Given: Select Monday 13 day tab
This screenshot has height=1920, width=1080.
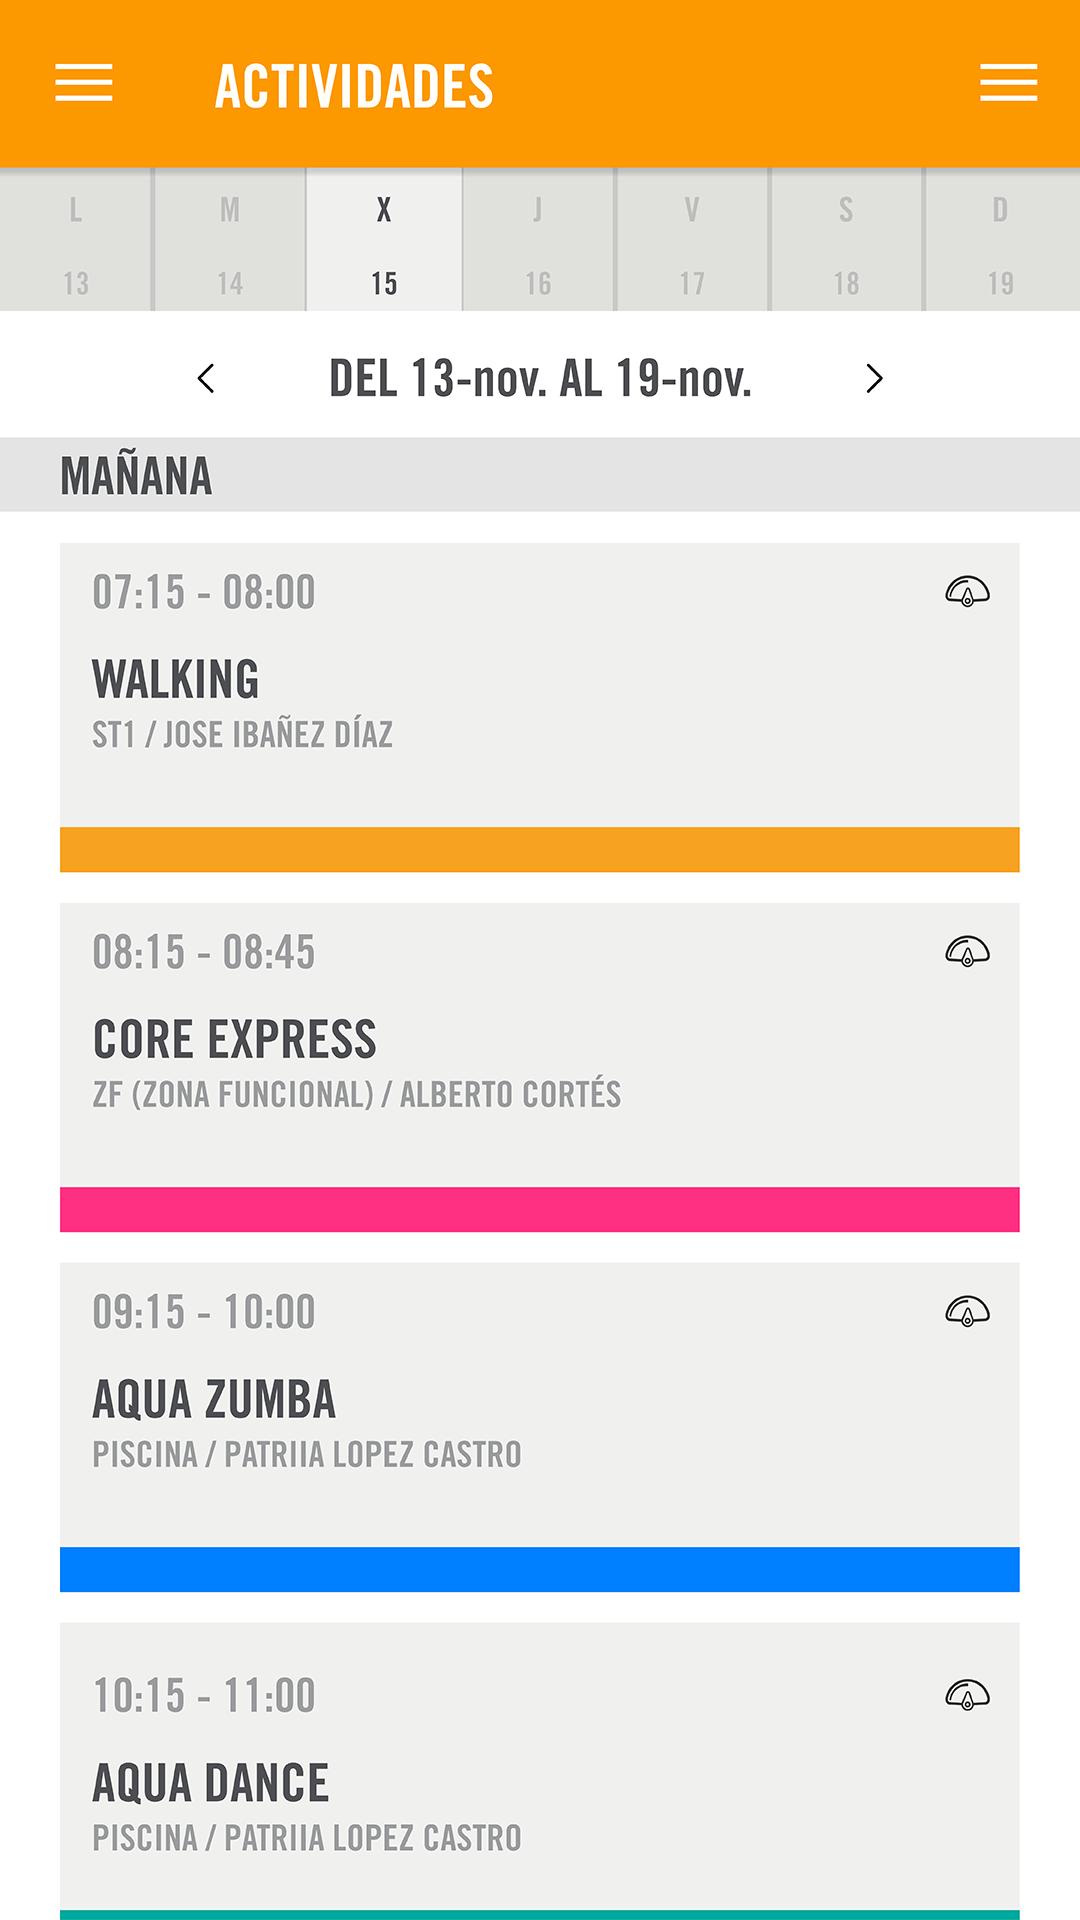Looking at the screenshot, I should click(76, 240).
